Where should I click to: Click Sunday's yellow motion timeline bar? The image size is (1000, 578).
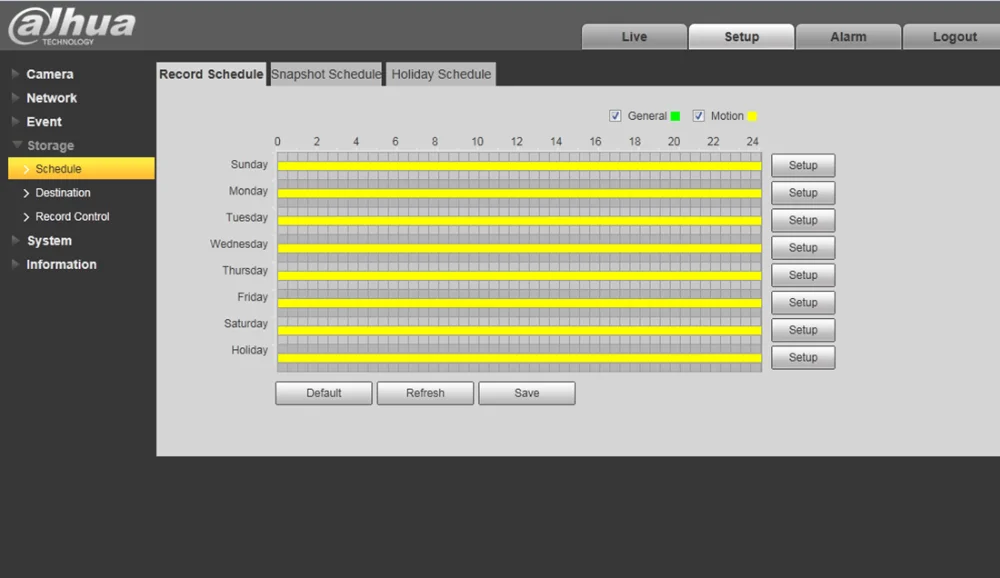coord(519,166)
